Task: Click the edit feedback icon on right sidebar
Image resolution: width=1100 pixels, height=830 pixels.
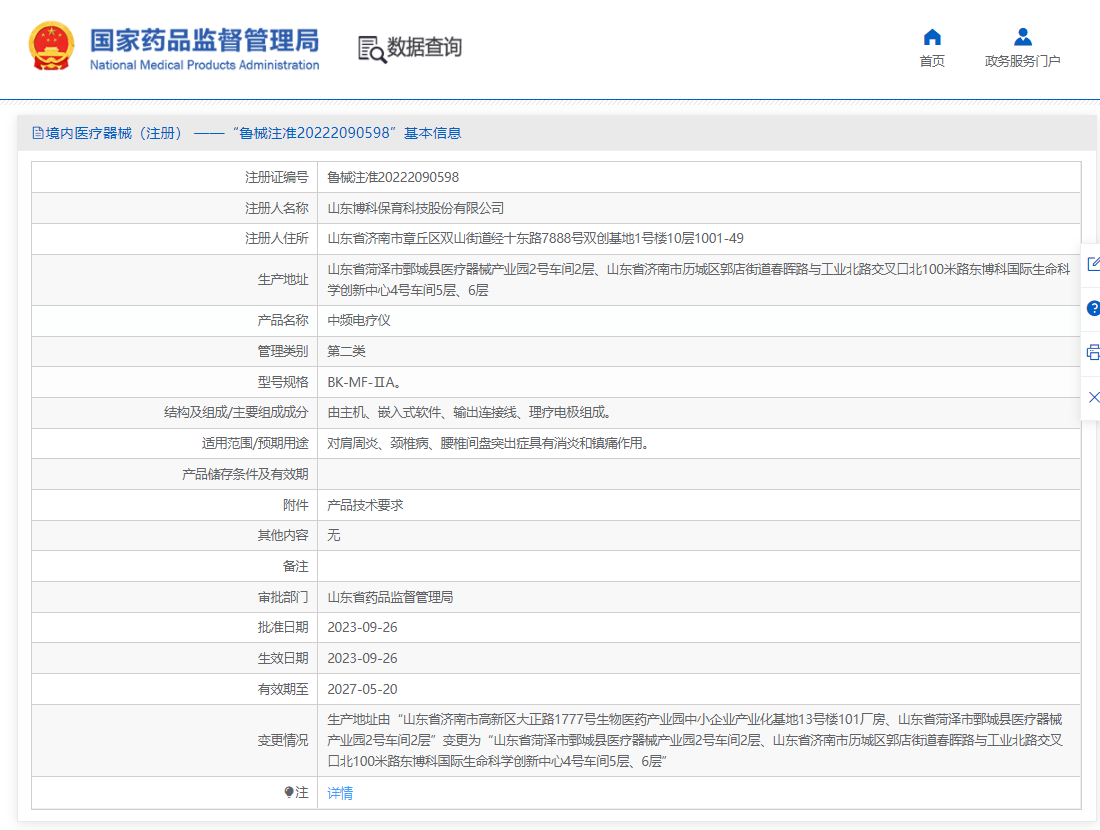Action: (1093, 264)
